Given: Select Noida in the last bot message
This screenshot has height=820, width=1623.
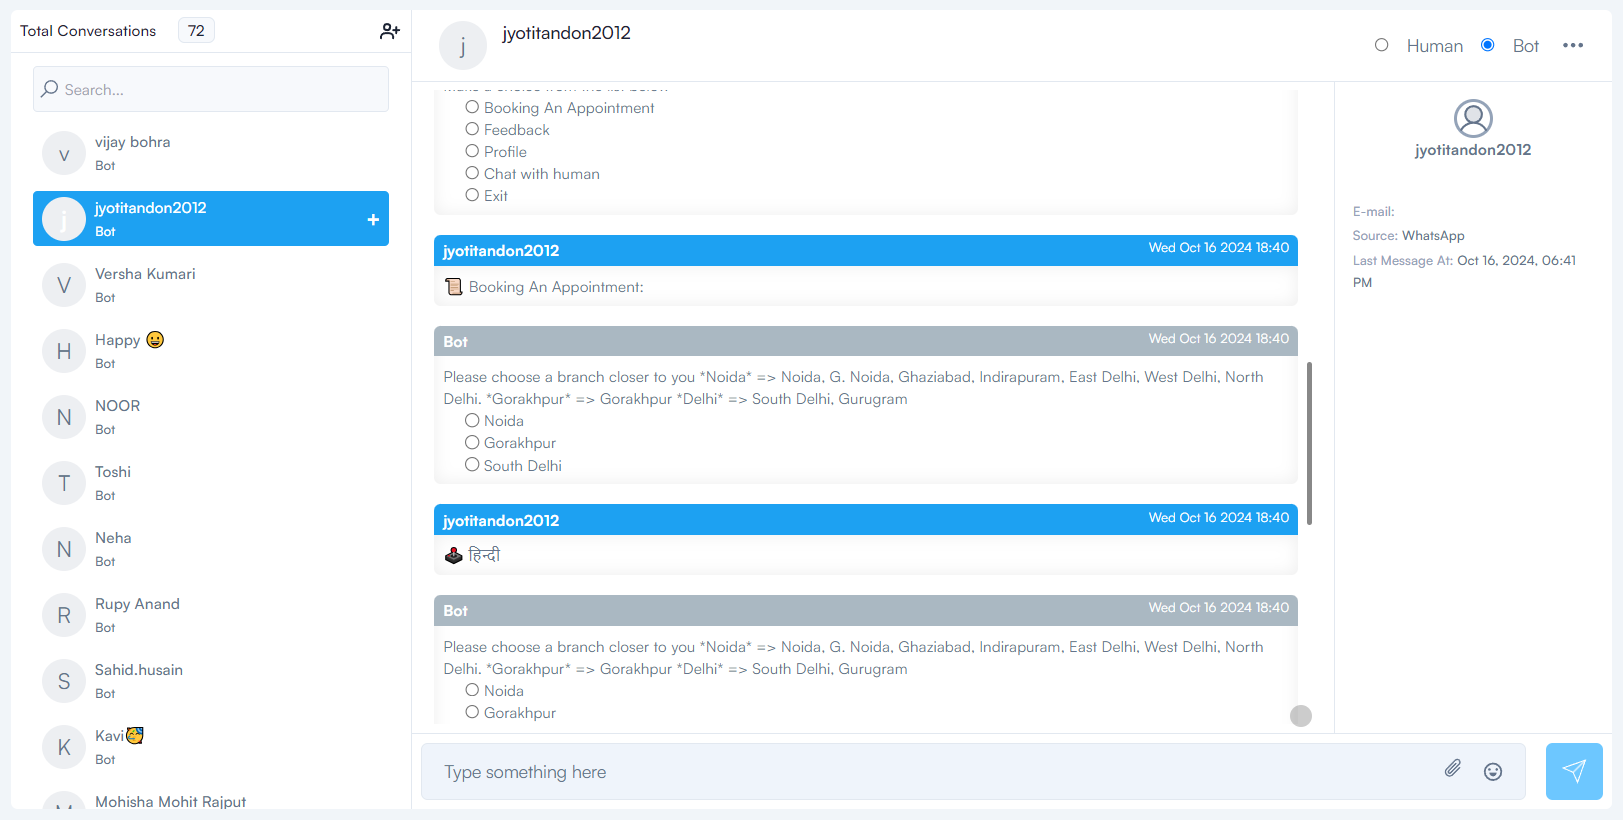Looking at the screenshot, I should (472, 690).
